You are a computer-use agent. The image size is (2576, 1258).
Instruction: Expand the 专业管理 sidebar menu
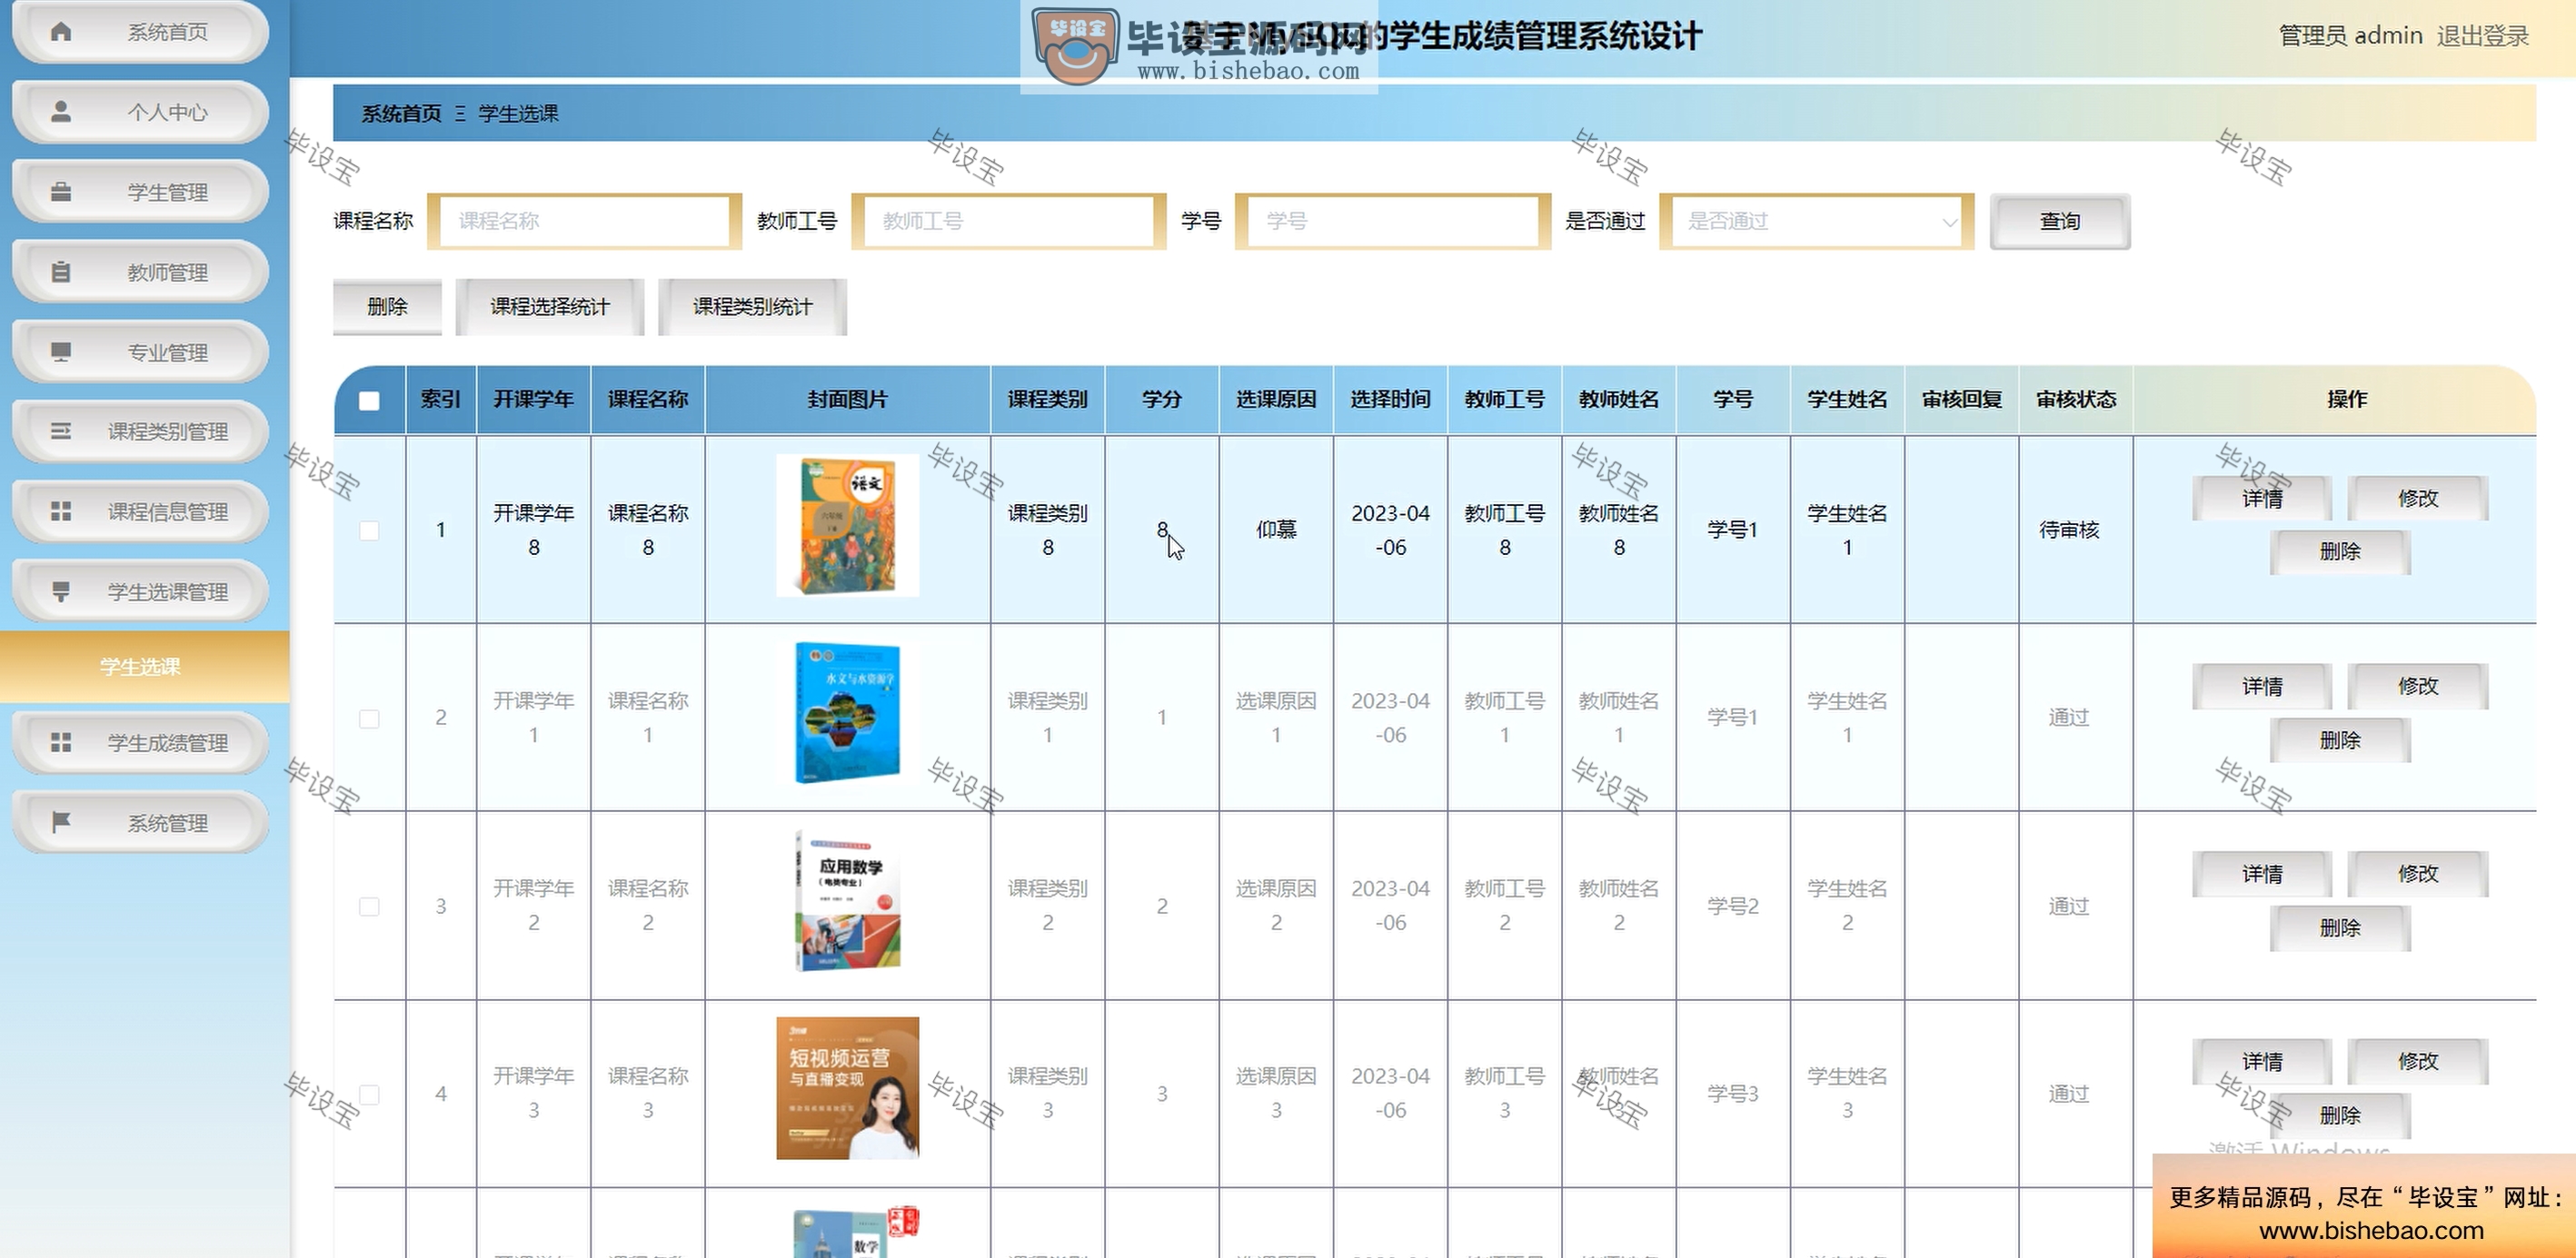click(x=140, y=352)
